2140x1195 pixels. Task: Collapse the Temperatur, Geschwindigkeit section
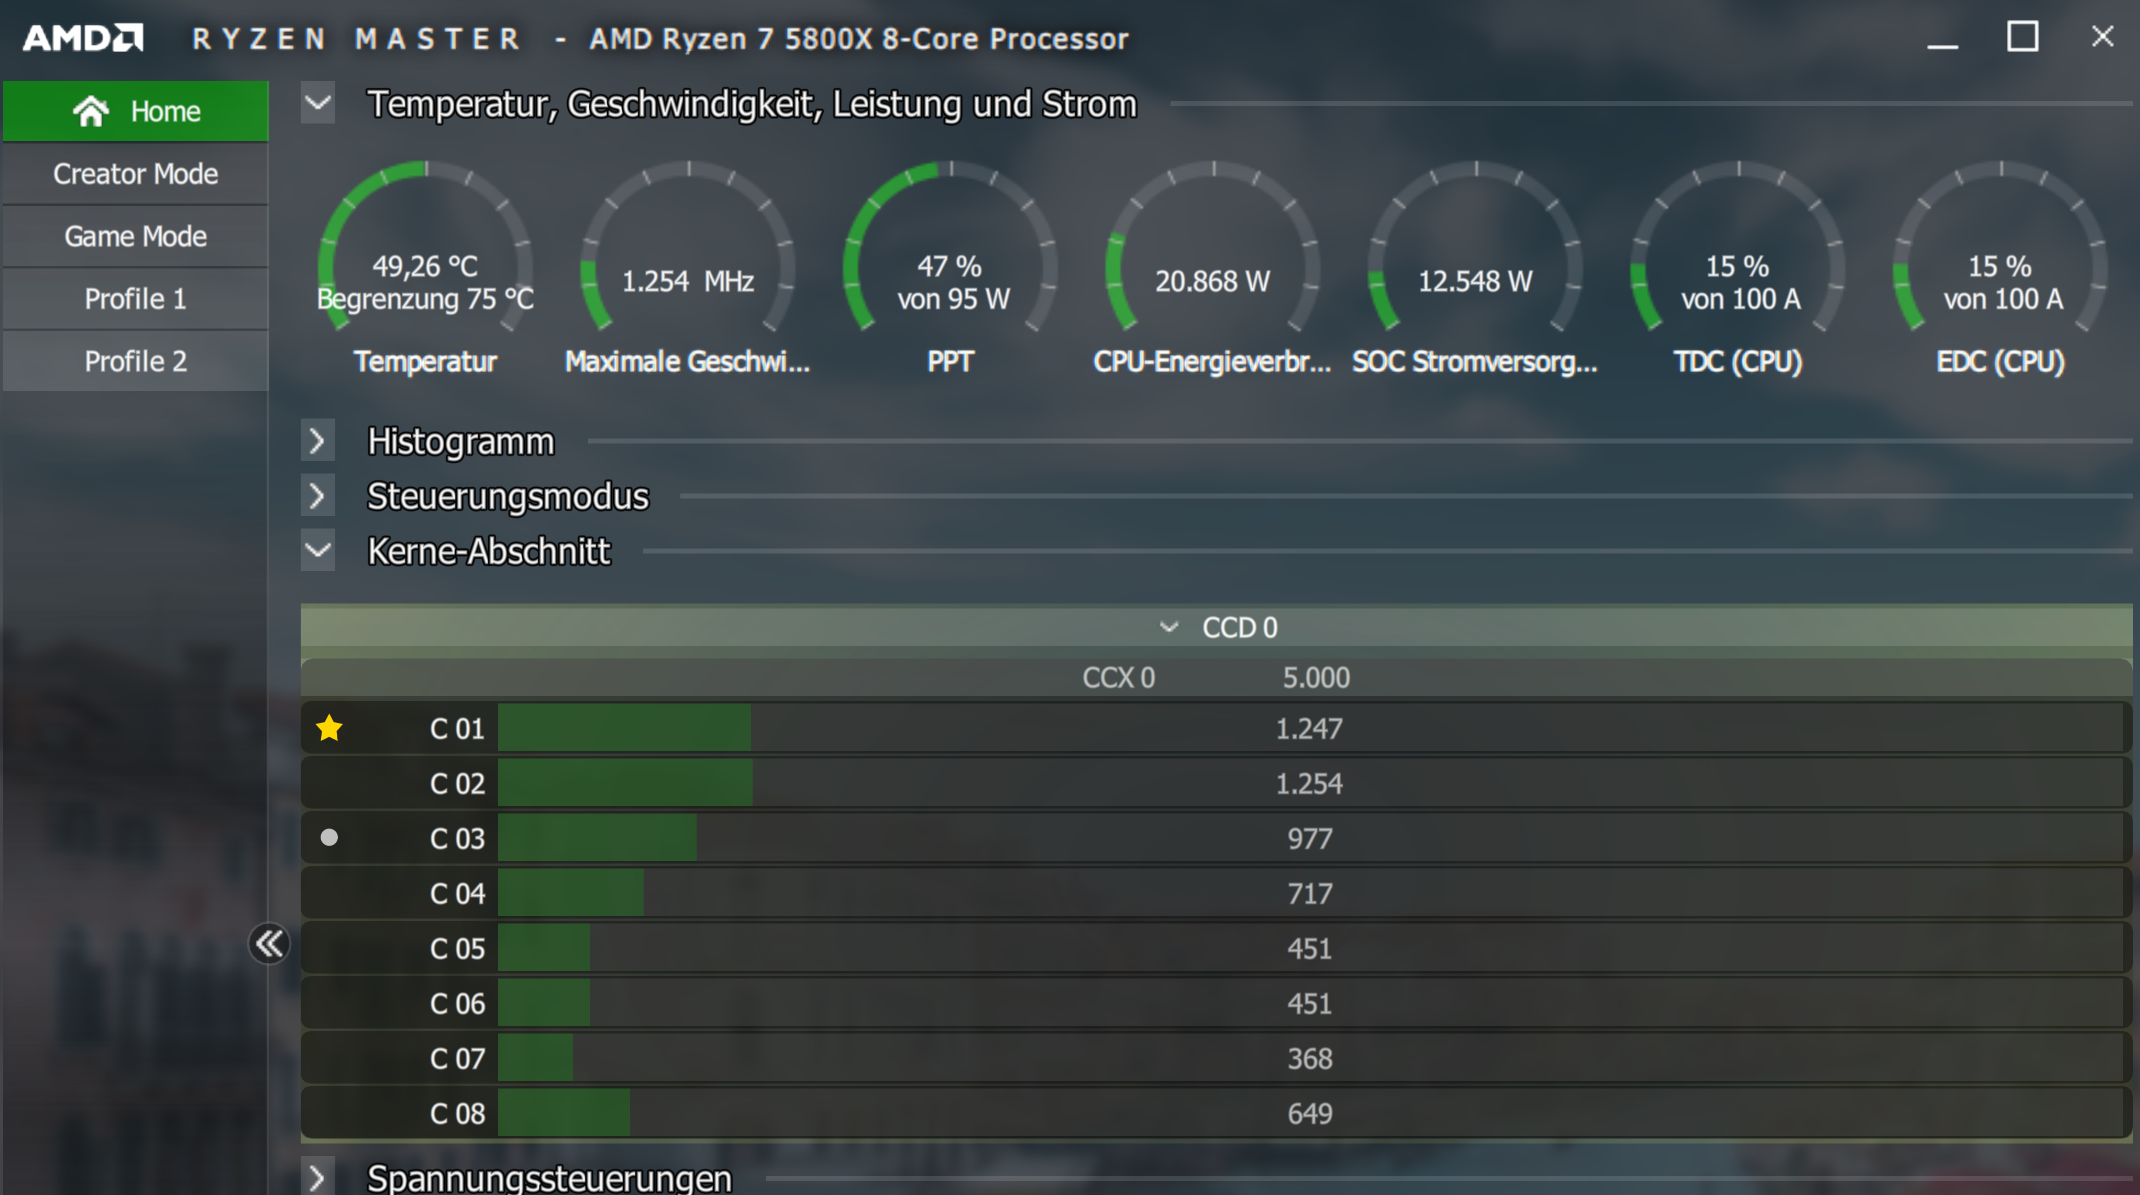click(x=318, y=104)
